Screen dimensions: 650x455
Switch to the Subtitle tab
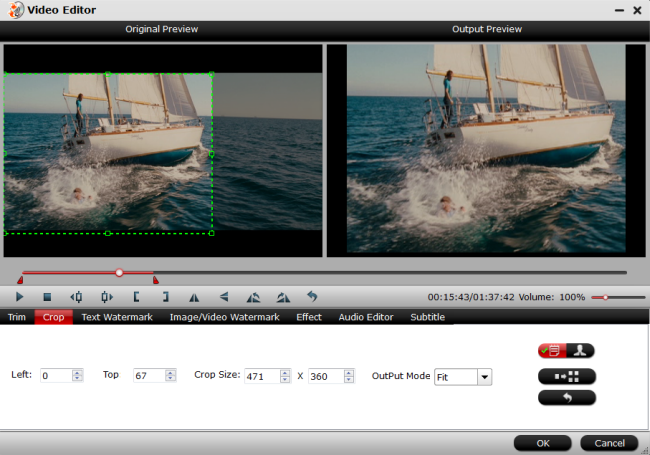click(x=427, y=317)
